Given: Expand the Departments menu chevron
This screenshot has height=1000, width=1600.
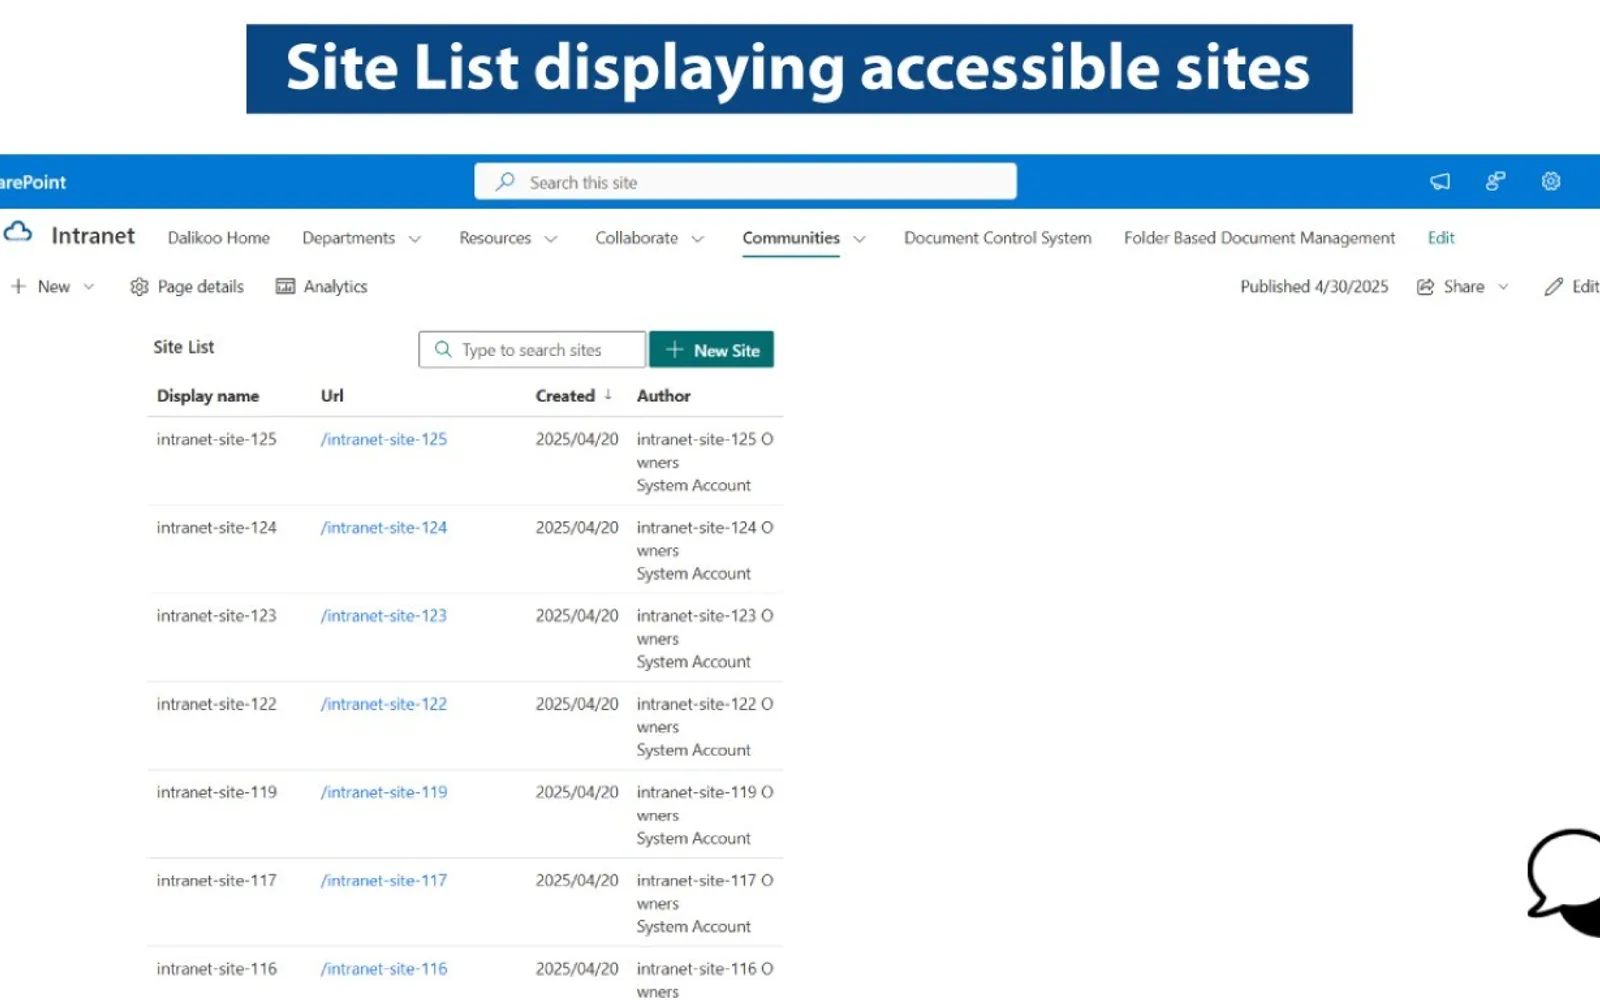Looking at the screenshot, I should pyautogui.click(x=415, y=239).
